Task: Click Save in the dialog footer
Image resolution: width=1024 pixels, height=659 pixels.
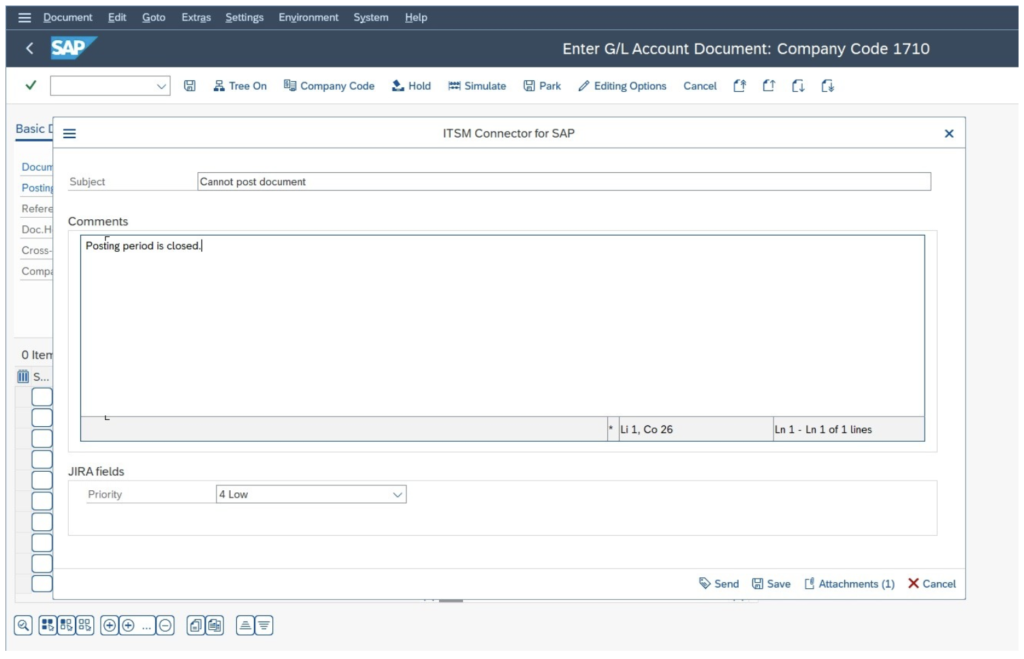Action: click(771, 583)
